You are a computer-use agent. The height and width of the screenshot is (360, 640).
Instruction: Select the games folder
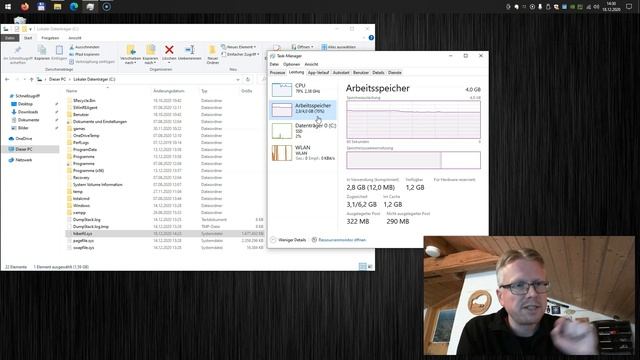click(79, 129)
